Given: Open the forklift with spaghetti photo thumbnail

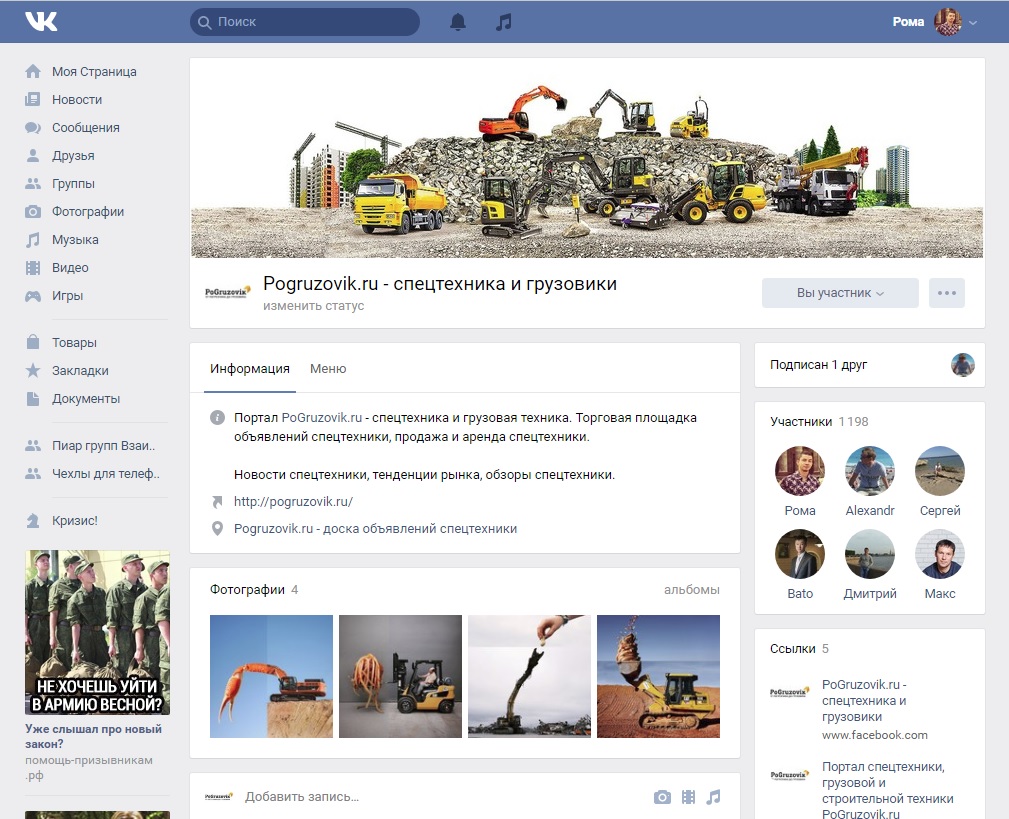Looking at the screenshot, I should [400, 676].
